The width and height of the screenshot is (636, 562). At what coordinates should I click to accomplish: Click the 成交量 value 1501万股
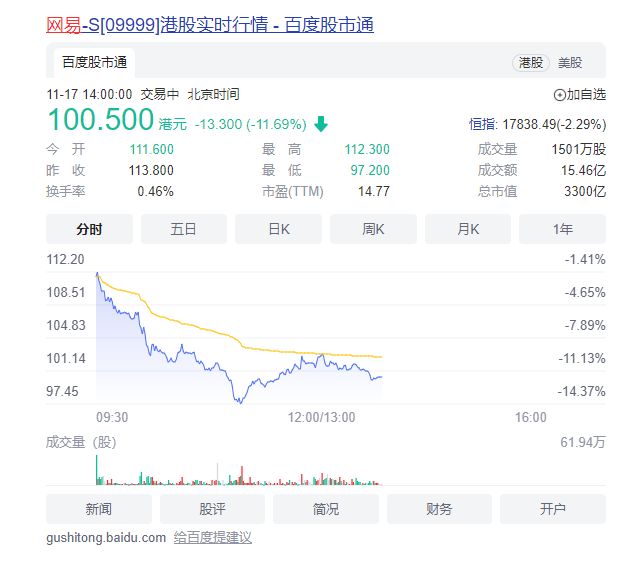[x=579, y=149]
